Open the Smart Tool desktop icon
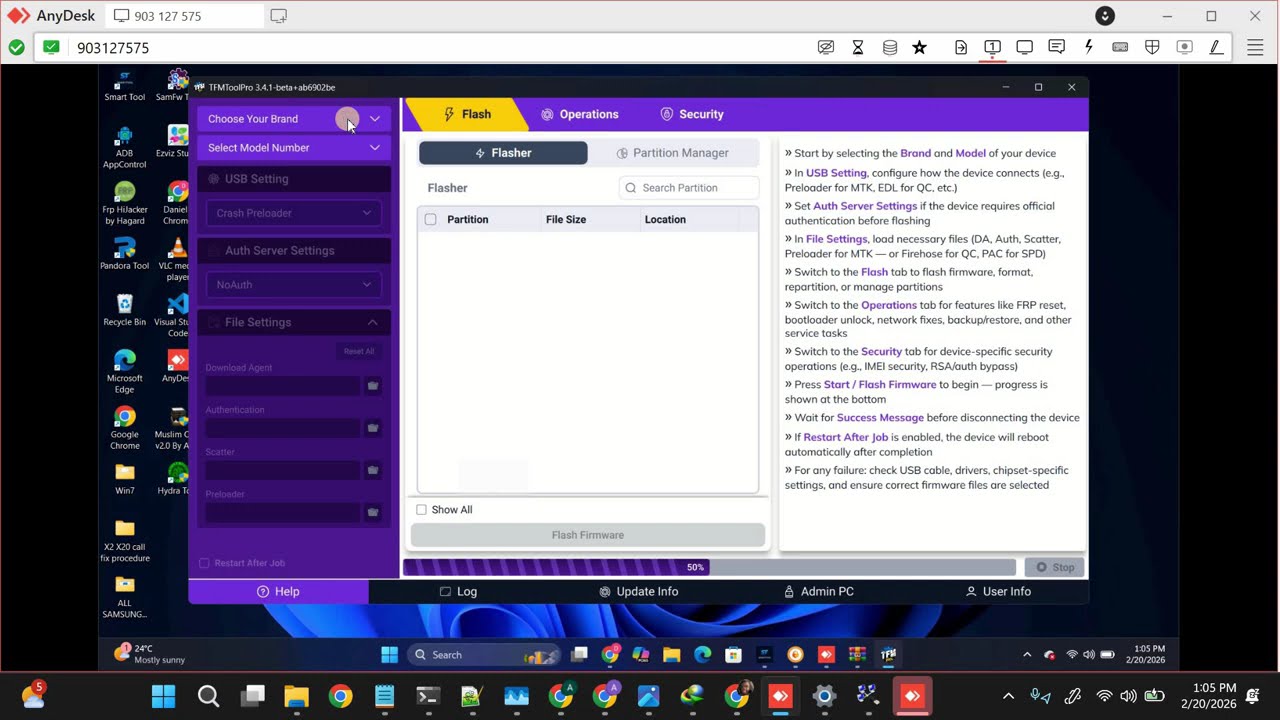The height and width of the screenshot is (720, 1280). tap(125, 86)
